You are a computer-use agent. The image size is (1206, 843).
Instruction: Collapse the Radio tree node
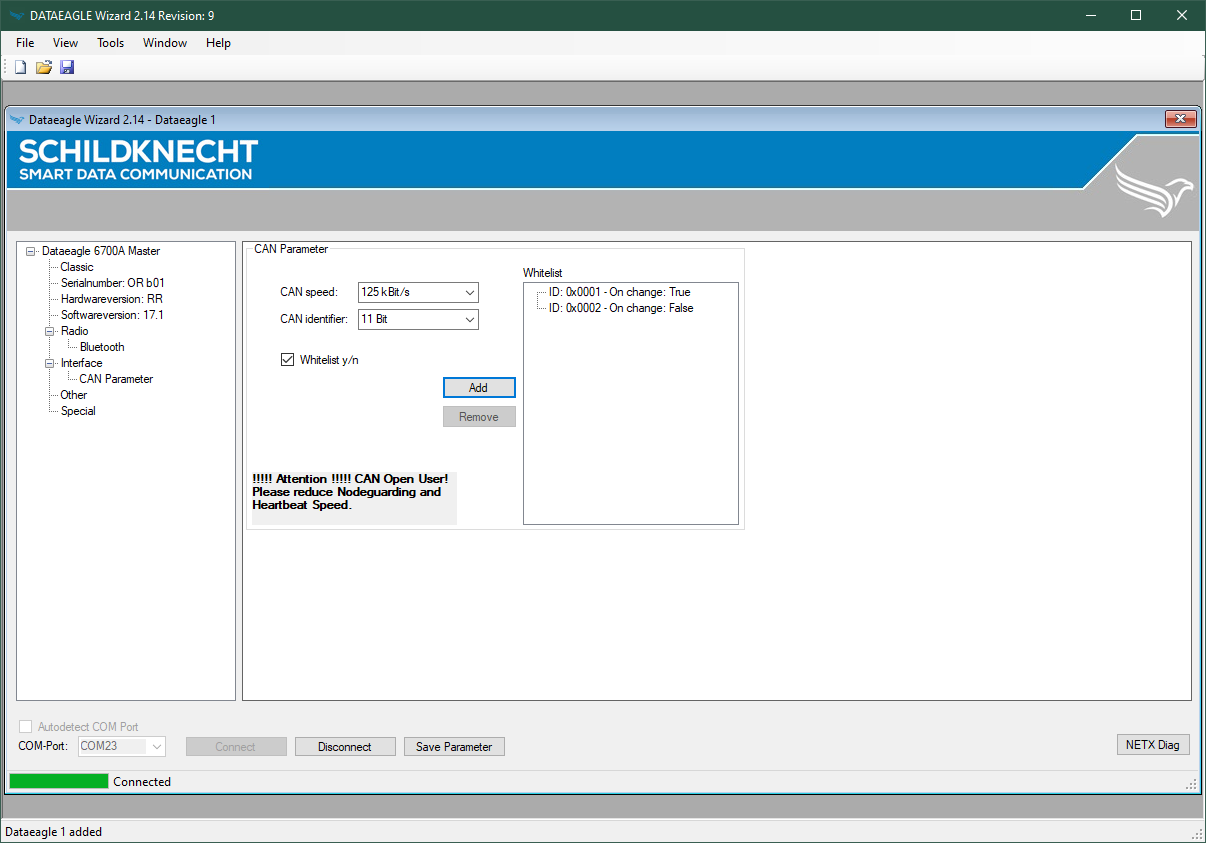click(50, 331)
